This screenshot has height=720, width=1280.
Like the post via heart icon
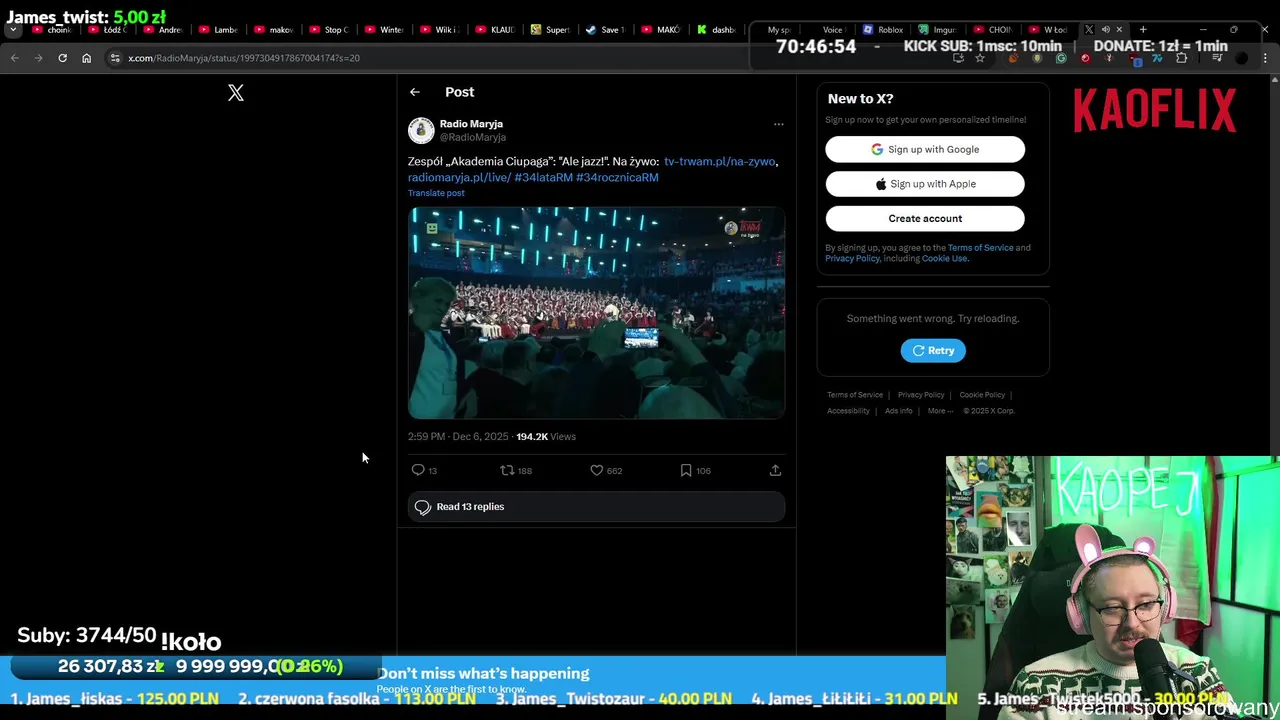point(596,470)
